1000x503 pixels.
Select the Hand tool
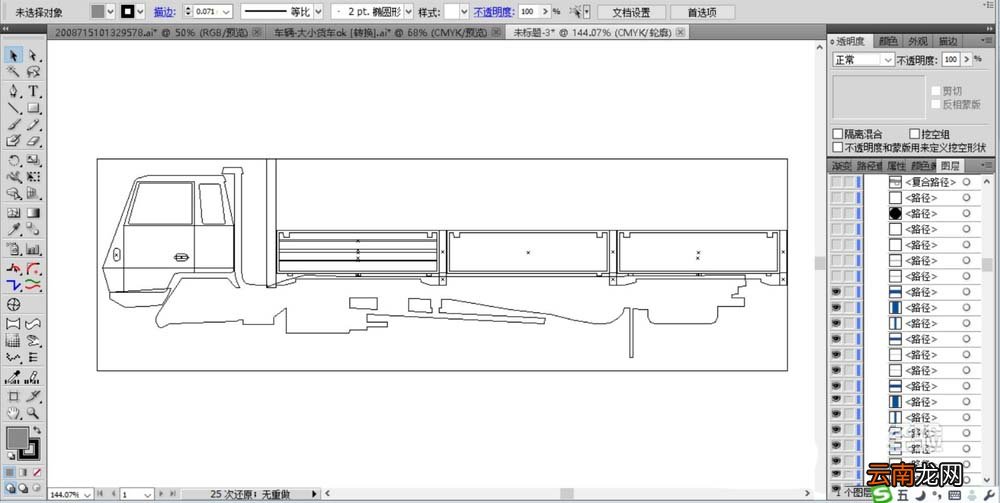coord(14,412)
